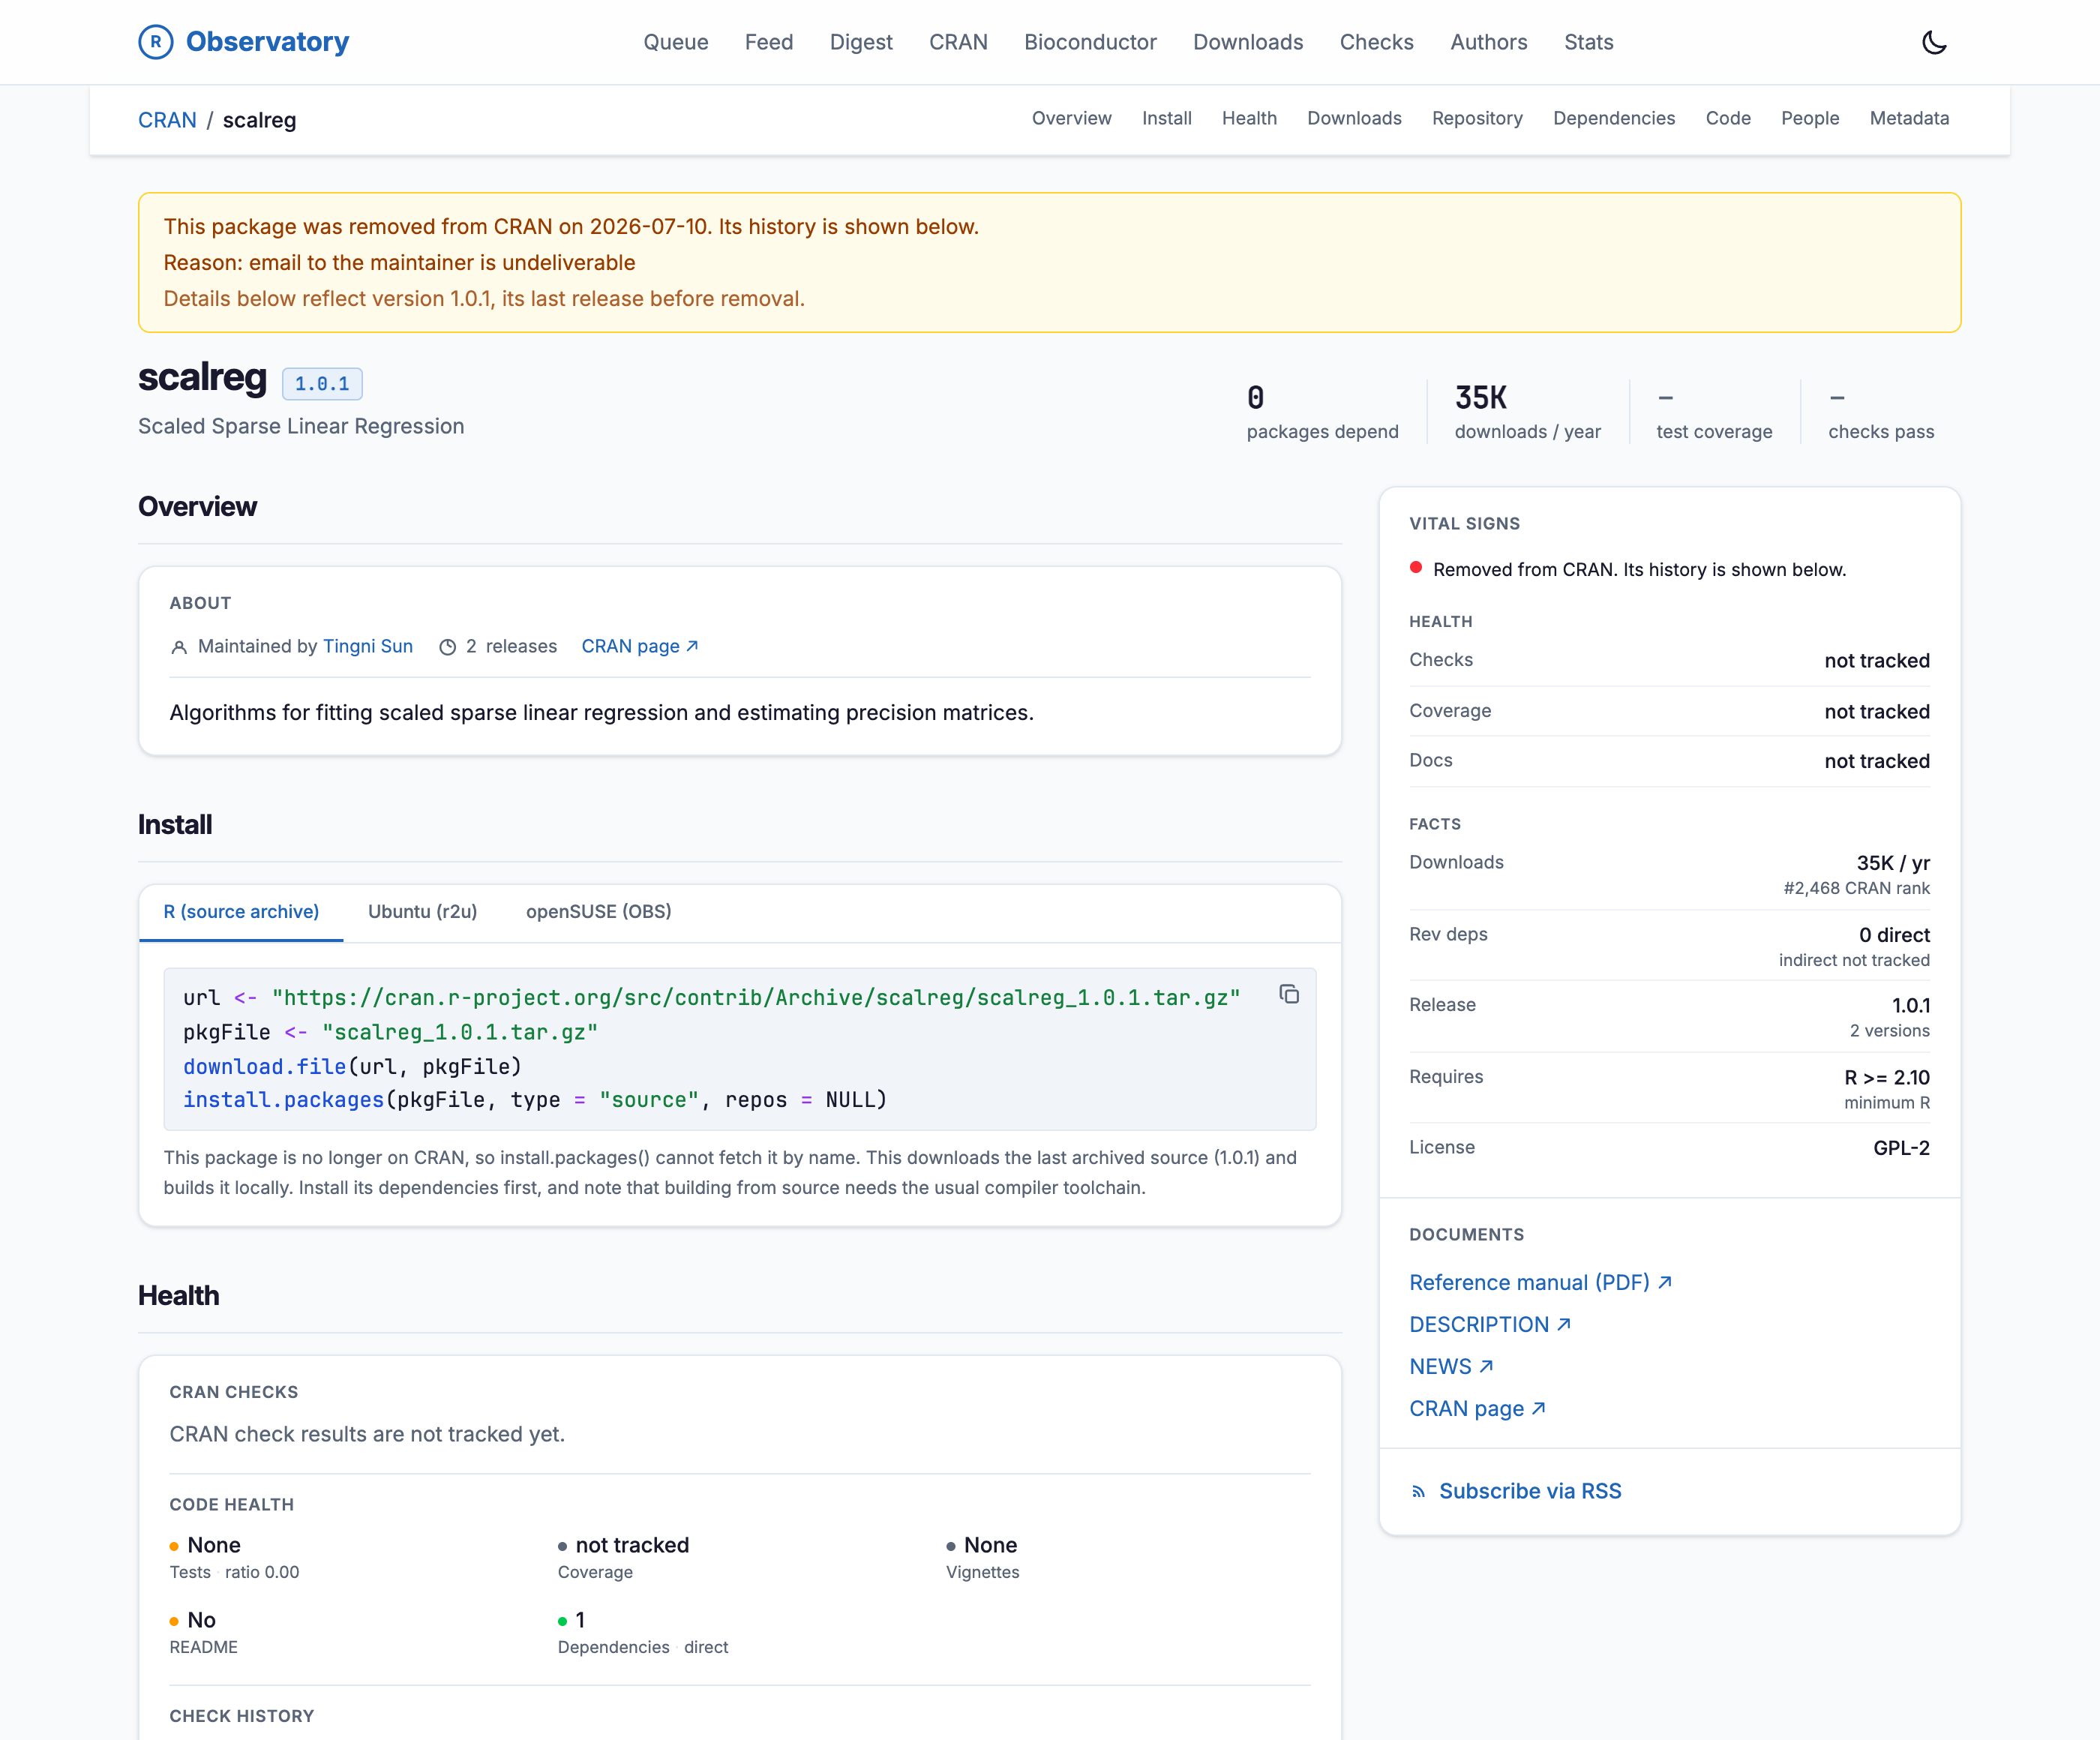Viewport: 2100px width, 1740px height.
Task: Open Queue in the top navigation
Action: click(x=676, y=42)
